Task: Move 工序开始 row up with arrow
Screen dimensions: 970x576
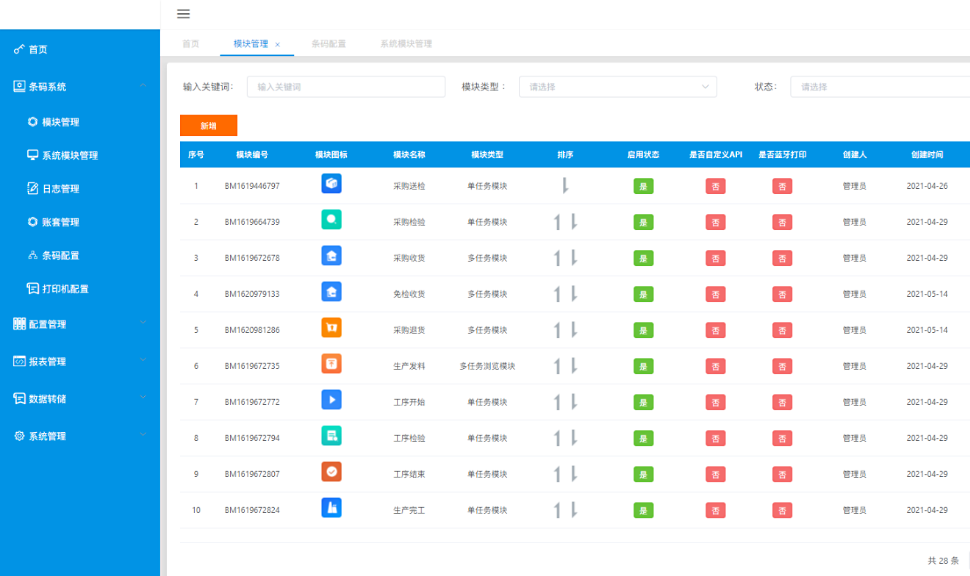Action: (x=557, y=402)
